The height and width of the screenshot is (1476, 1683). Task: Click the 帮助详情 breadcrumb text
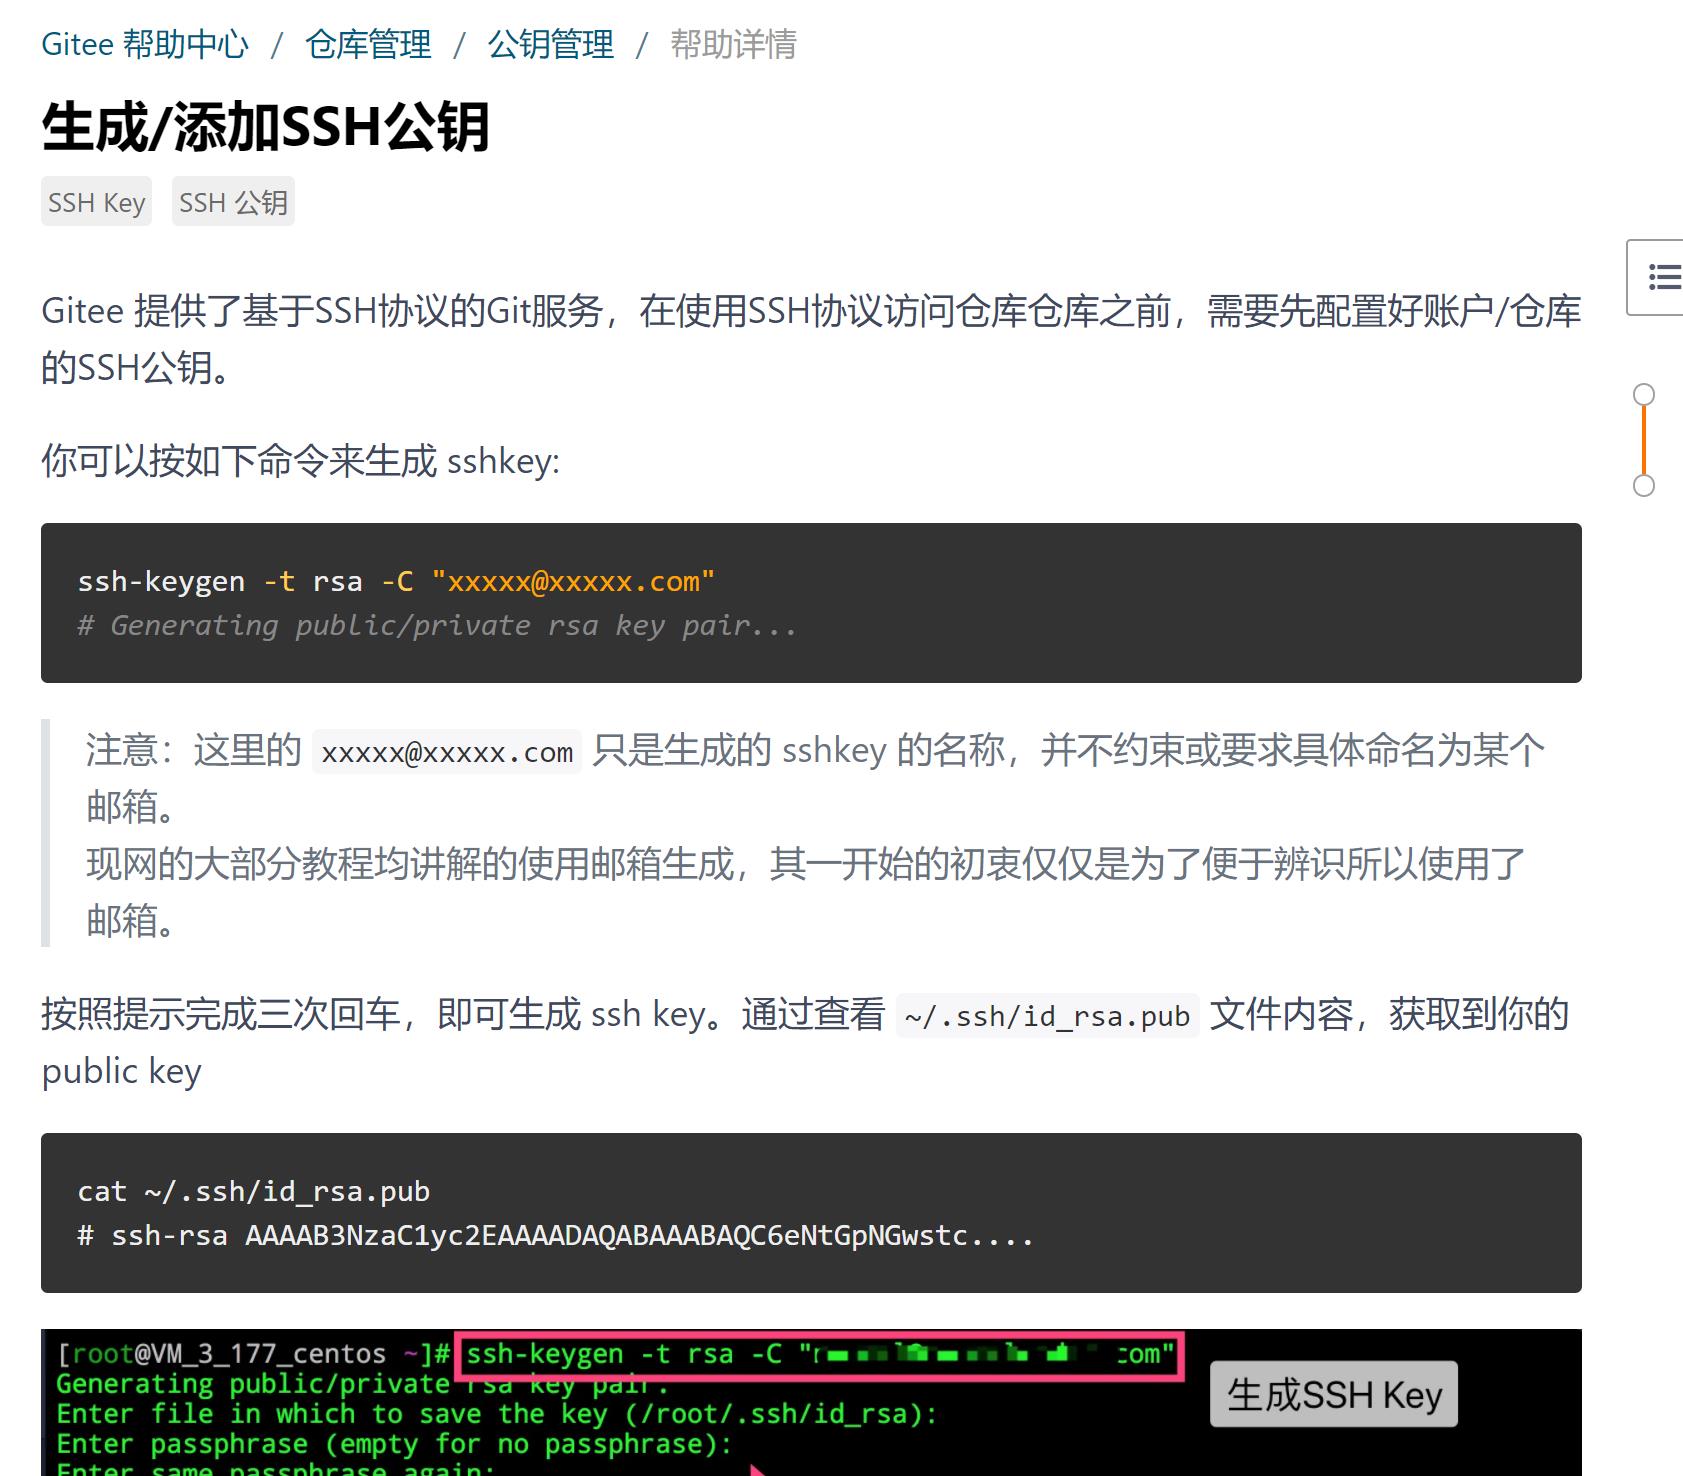click(733, 45)
